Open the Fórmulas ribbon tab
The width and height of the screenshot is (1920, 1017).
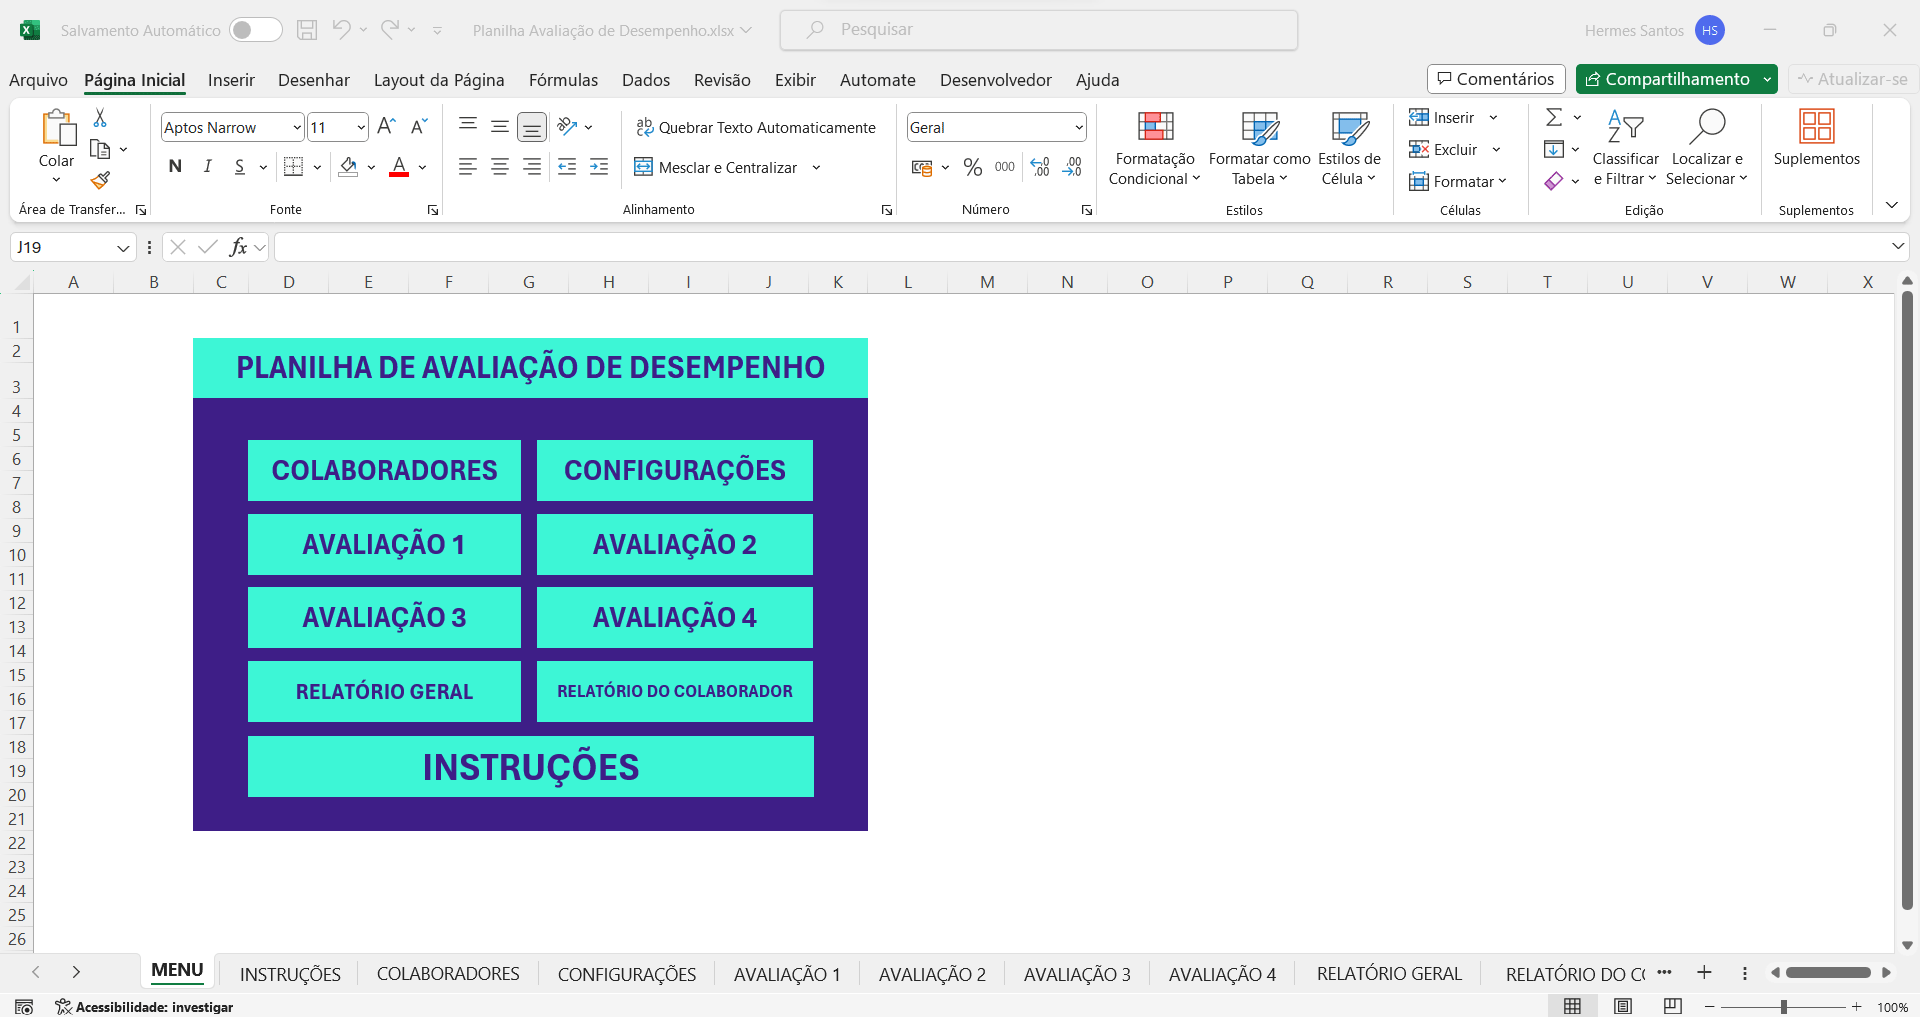pyautogui.click(x=563, y=80)
